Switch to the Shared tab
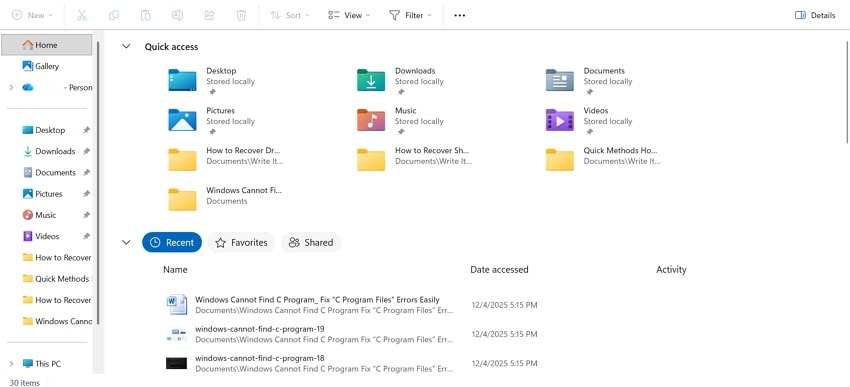 (x=311, y=242)
